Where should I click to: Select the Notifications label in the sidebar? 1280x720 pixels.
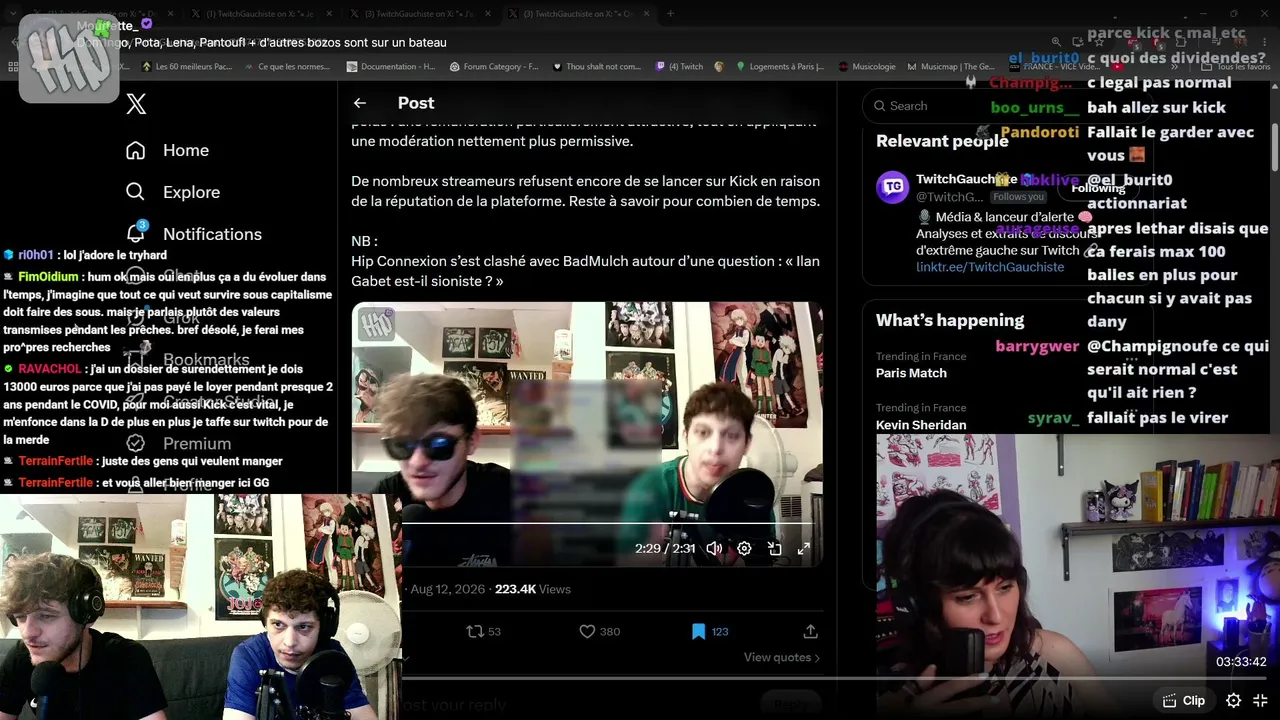click(x=212, y=234)
